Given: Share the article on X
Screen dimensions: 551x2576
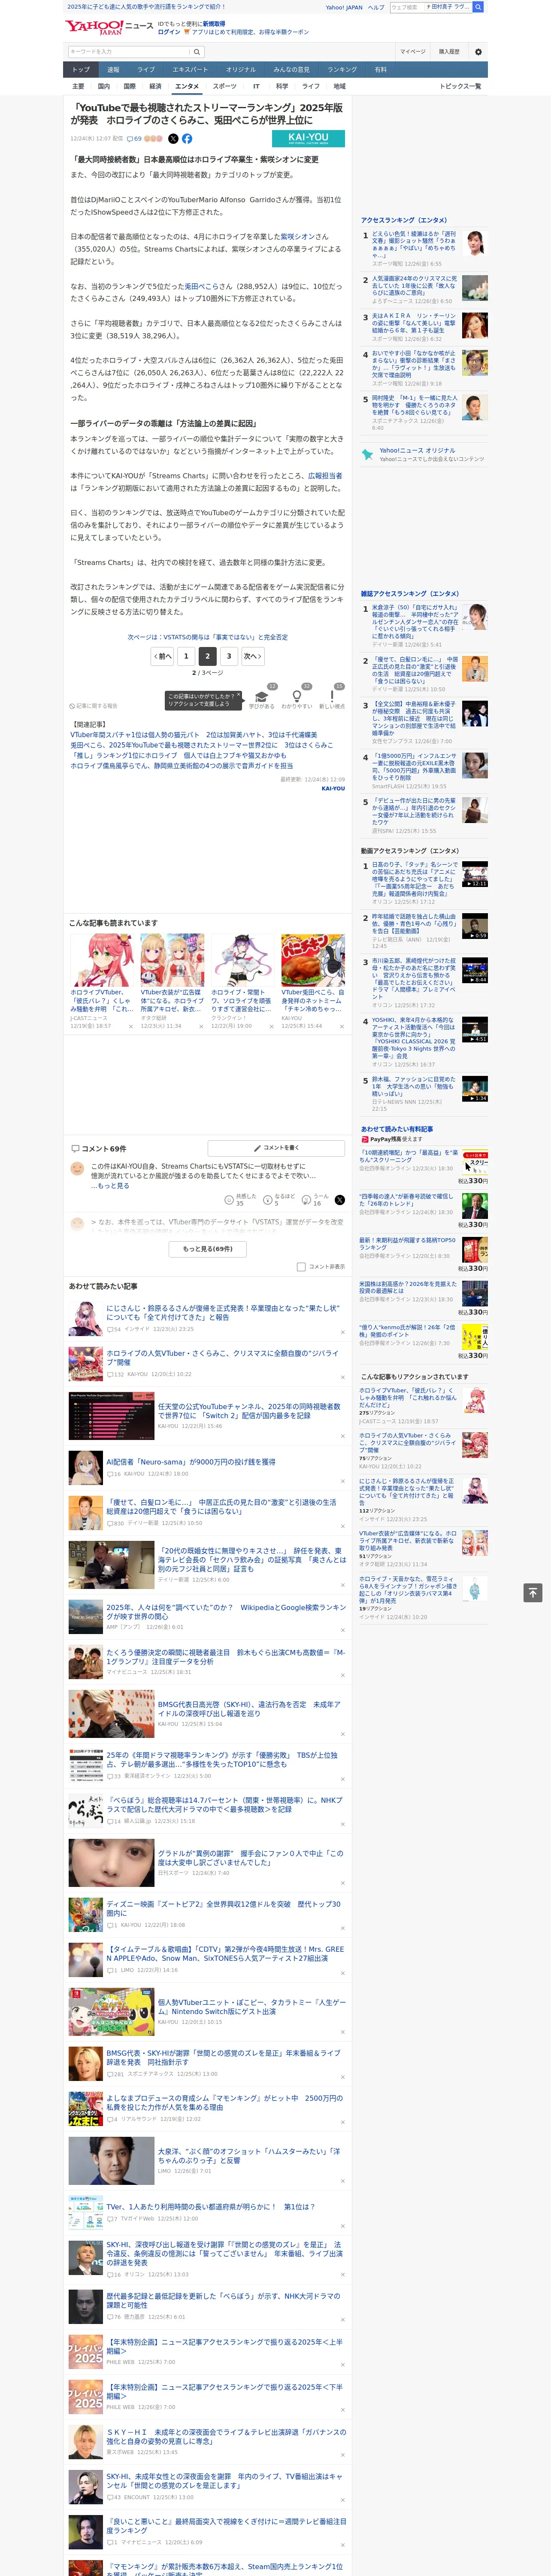Looking at the screenshot, I should click(x=173, y=139).
